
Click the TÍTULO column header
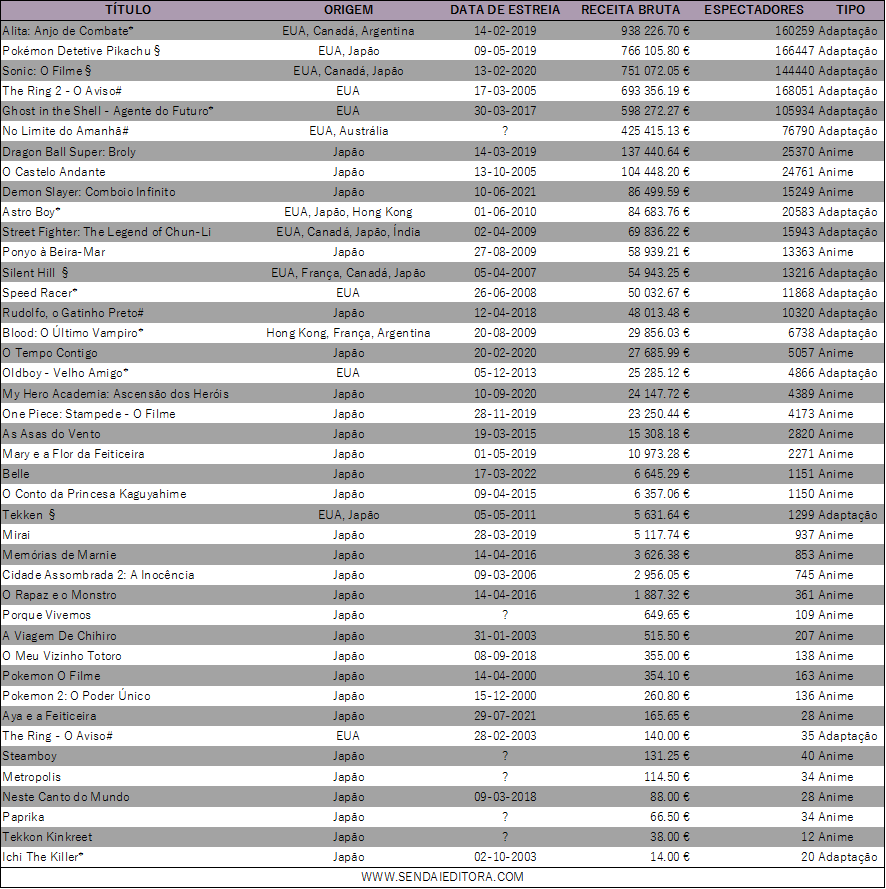click(128, 10)
